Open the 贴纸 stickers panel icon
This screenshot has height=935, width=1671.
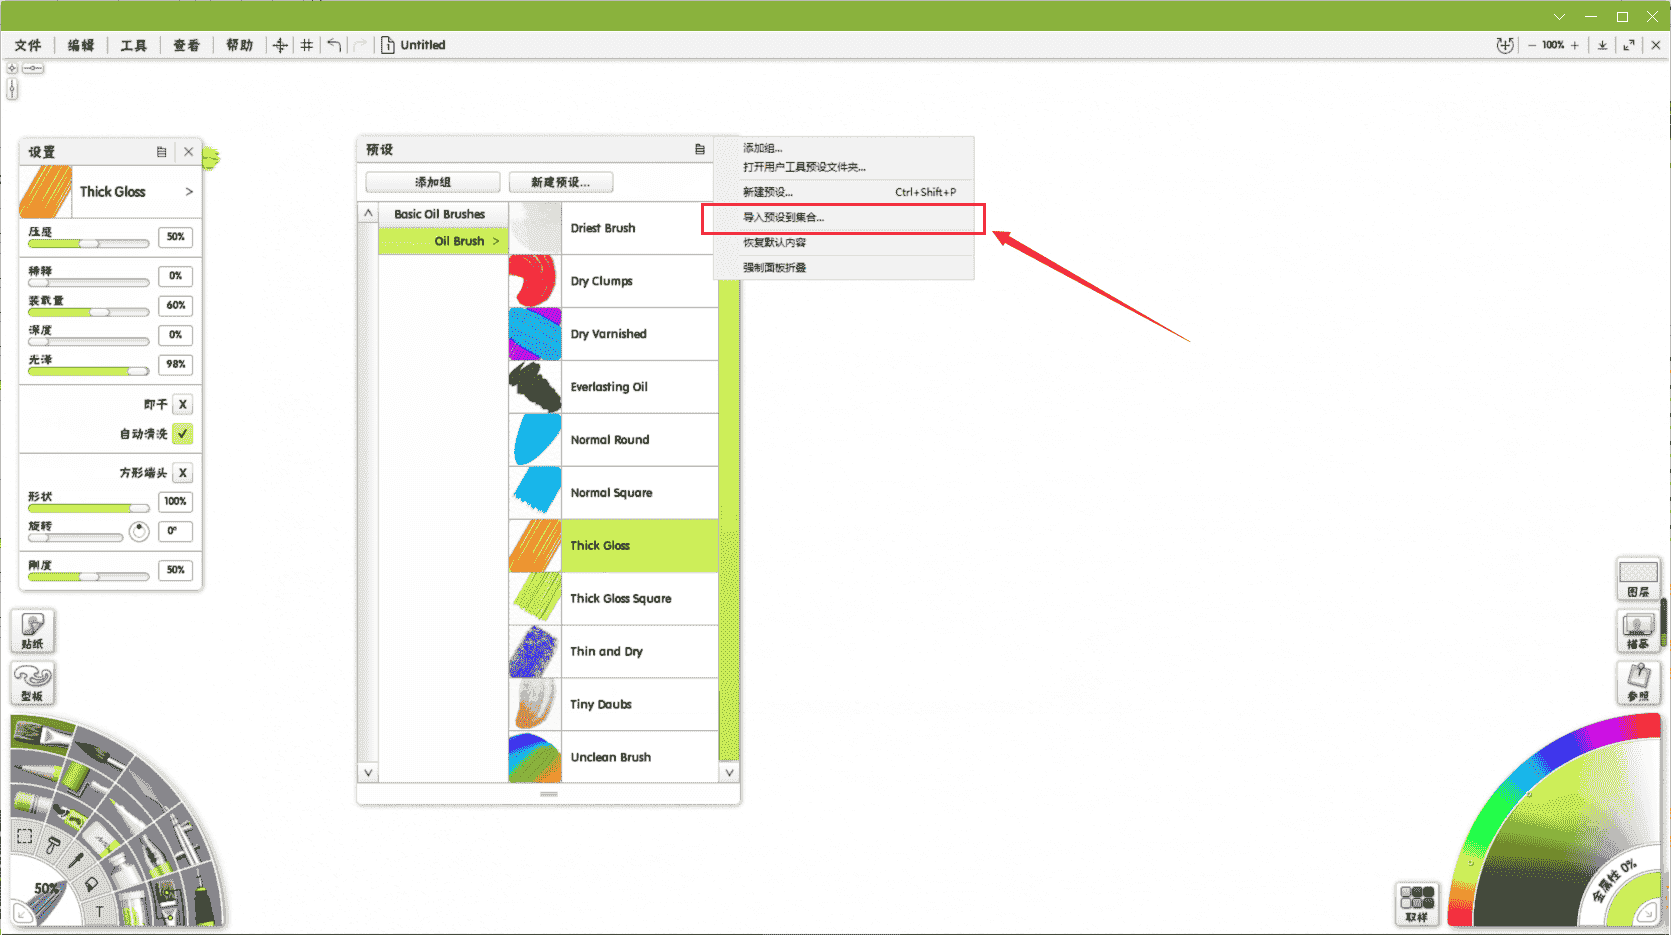coord(33,630)
